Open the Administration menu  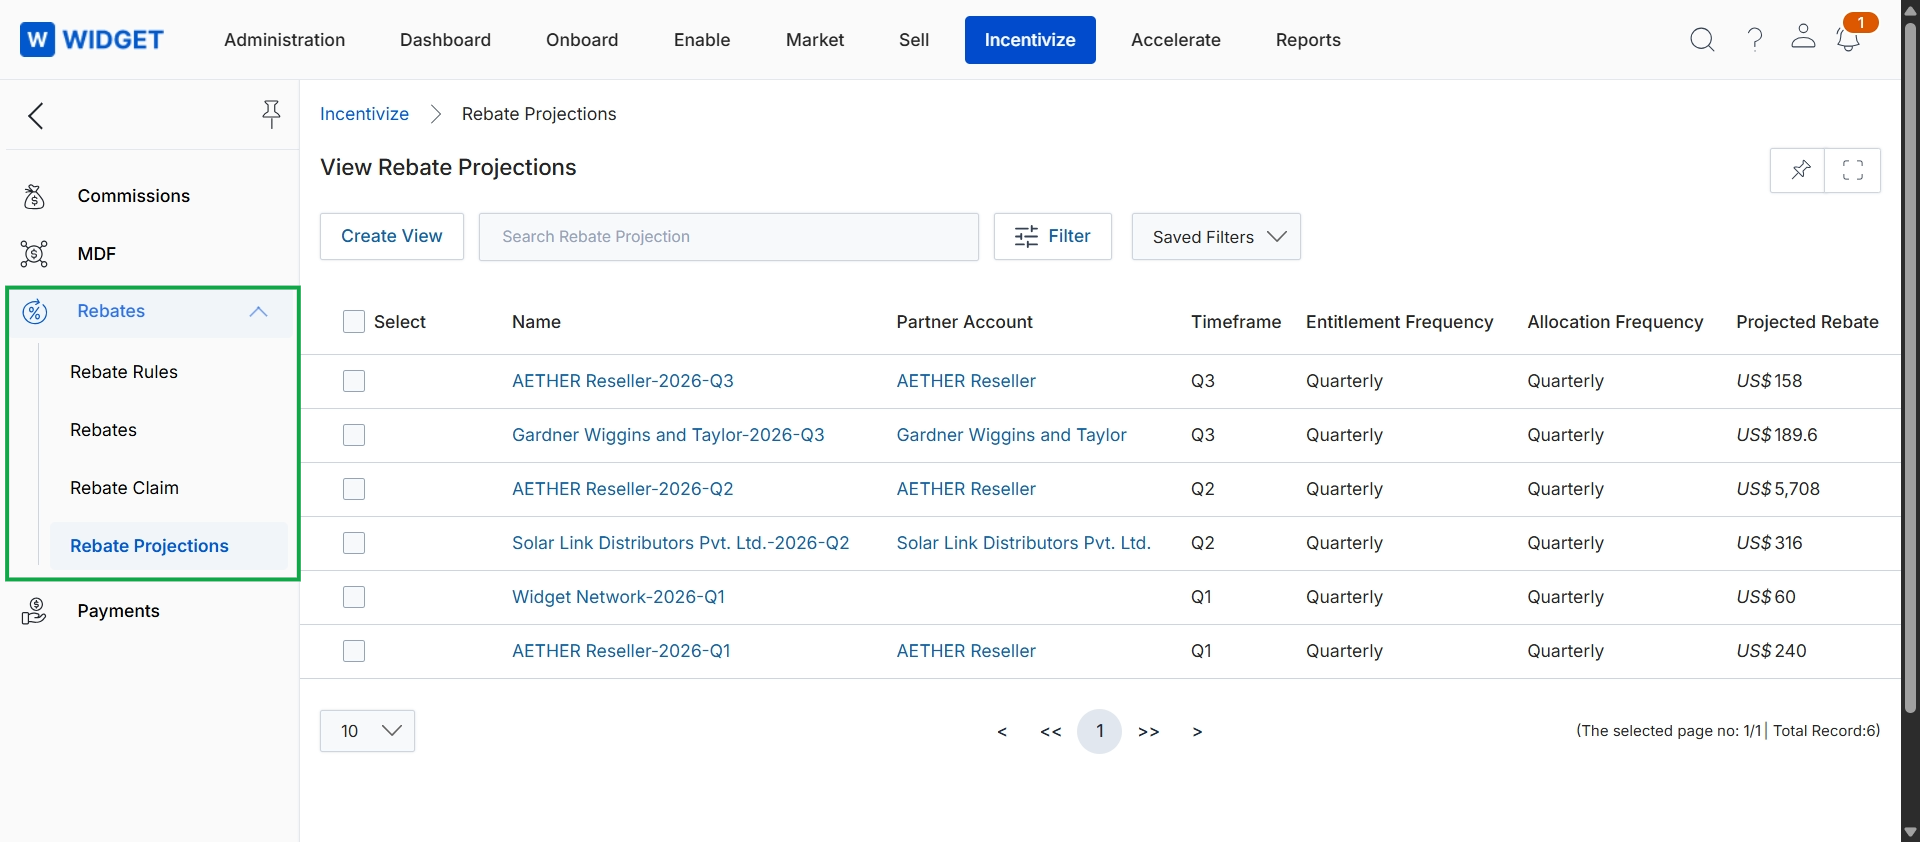click(285, 40)
